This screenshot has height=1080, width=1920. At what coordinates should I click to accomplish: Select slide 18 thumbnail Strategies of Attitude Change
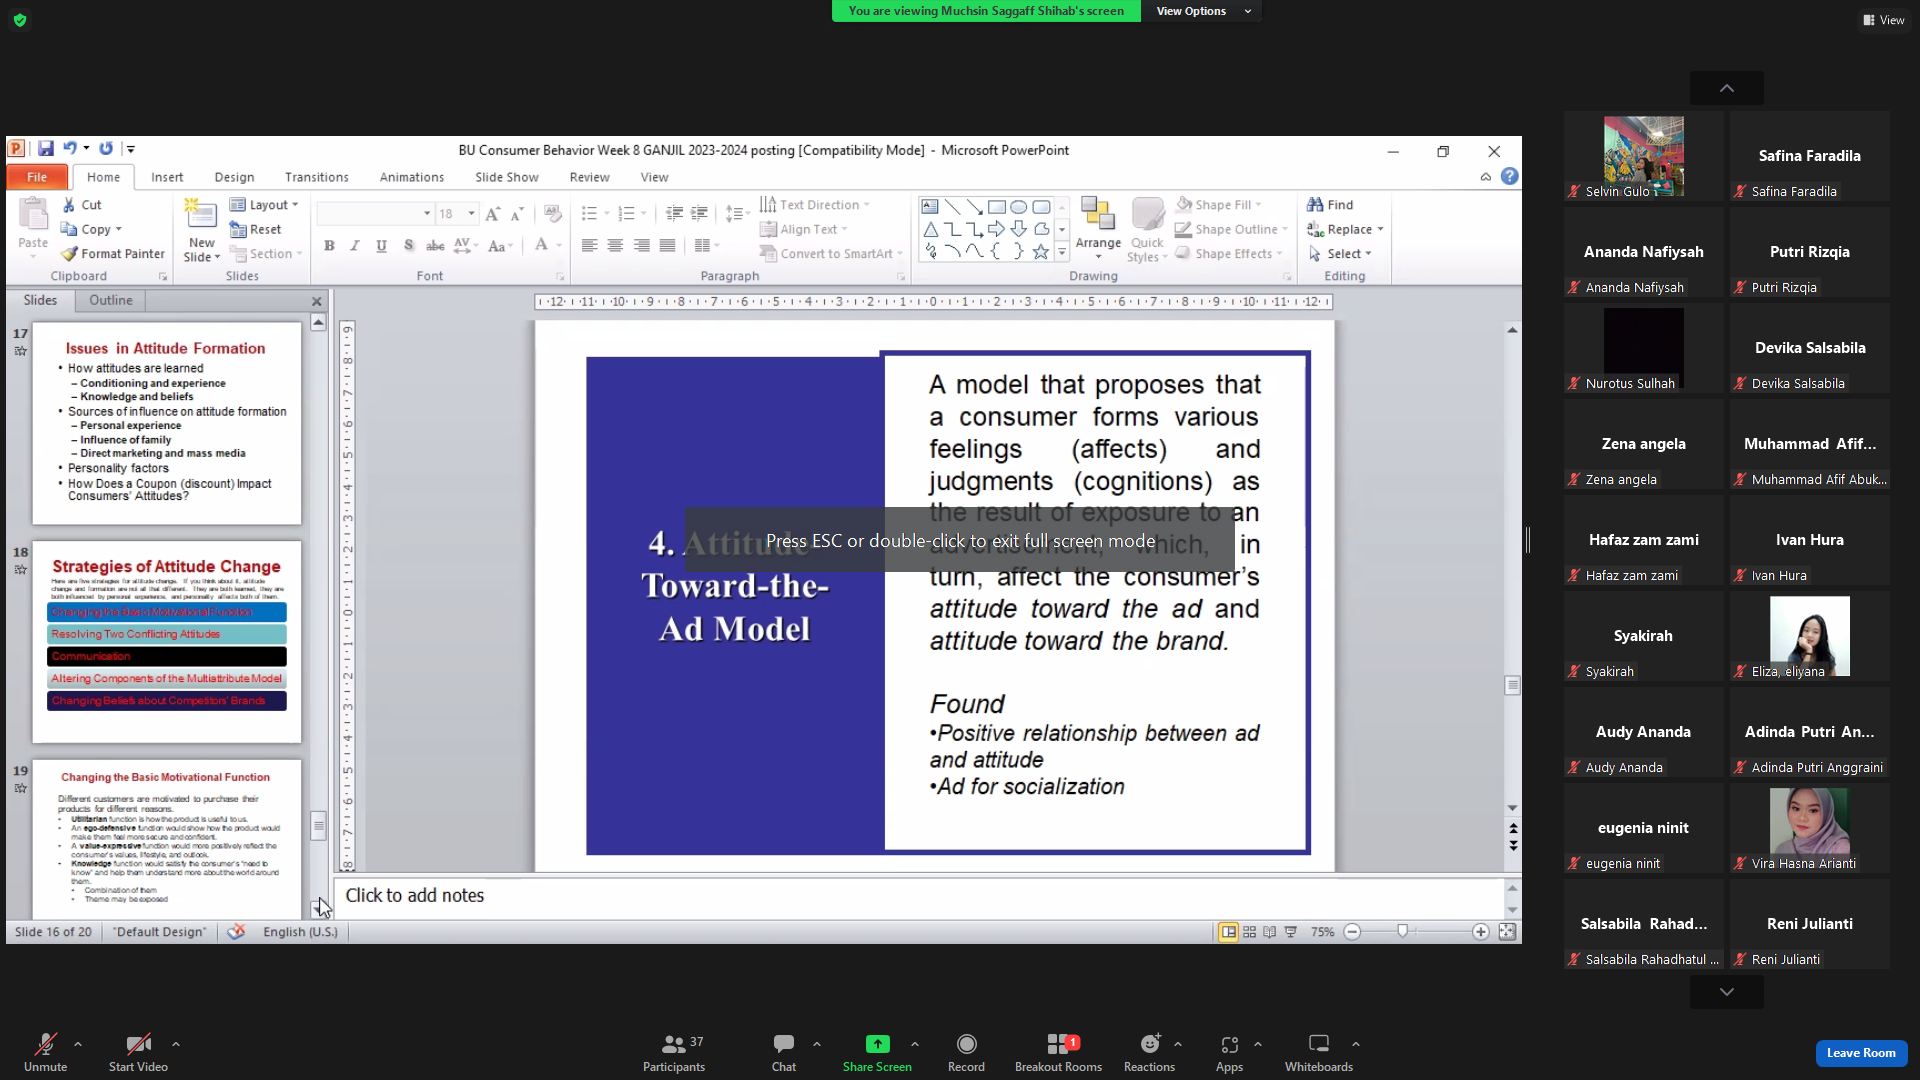pos(167,642)
